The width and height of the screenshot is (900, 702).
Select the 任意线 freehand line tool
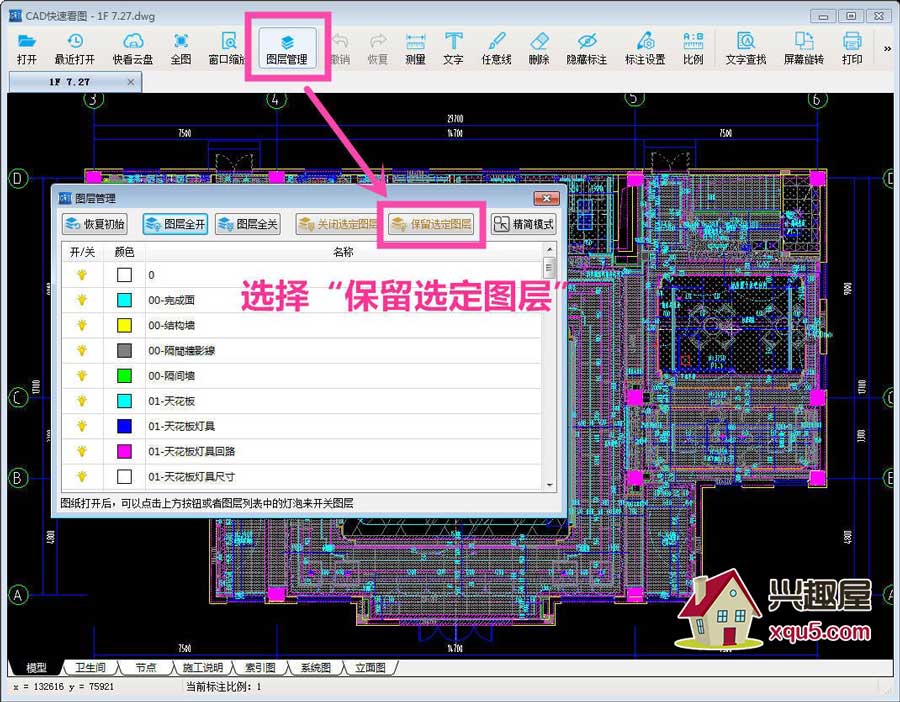(x=496, y=48)
